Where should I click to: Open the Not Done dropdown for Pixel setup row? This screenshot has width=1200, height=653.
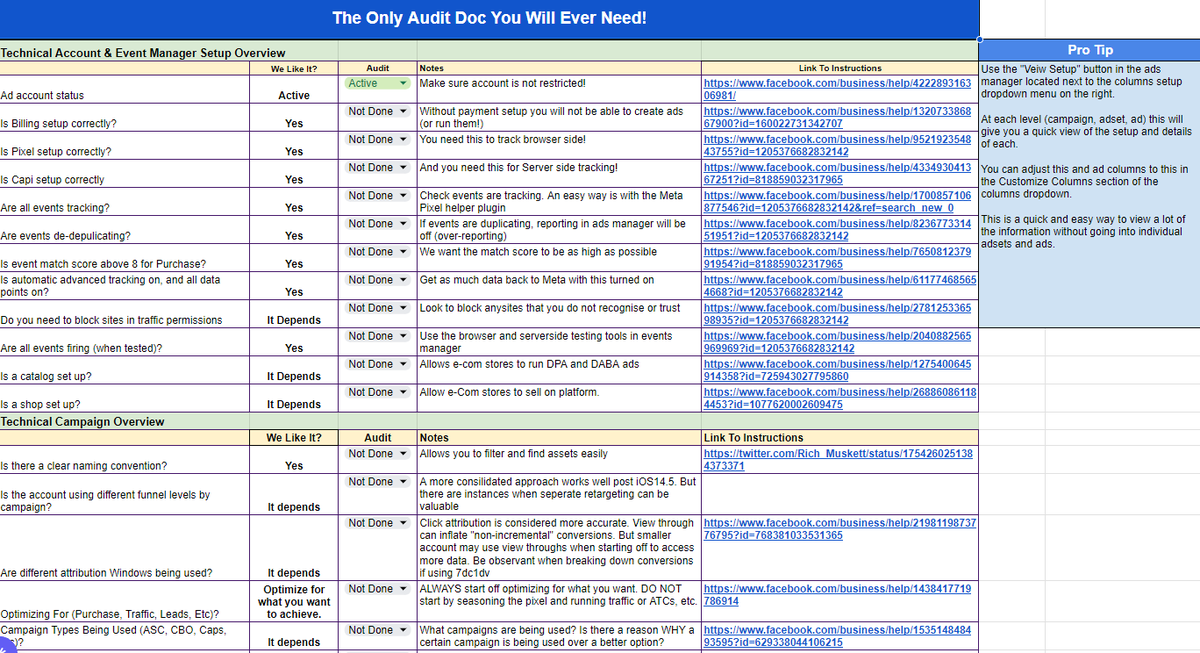(378, 139)
